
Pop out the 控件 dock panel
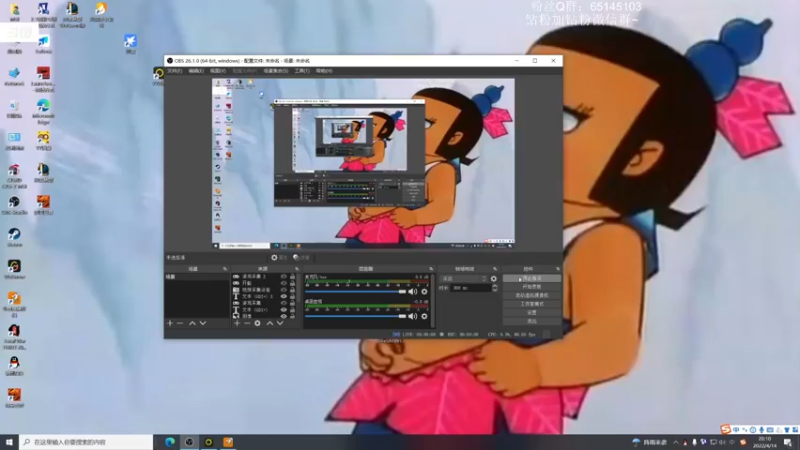[x=558, y=269]
